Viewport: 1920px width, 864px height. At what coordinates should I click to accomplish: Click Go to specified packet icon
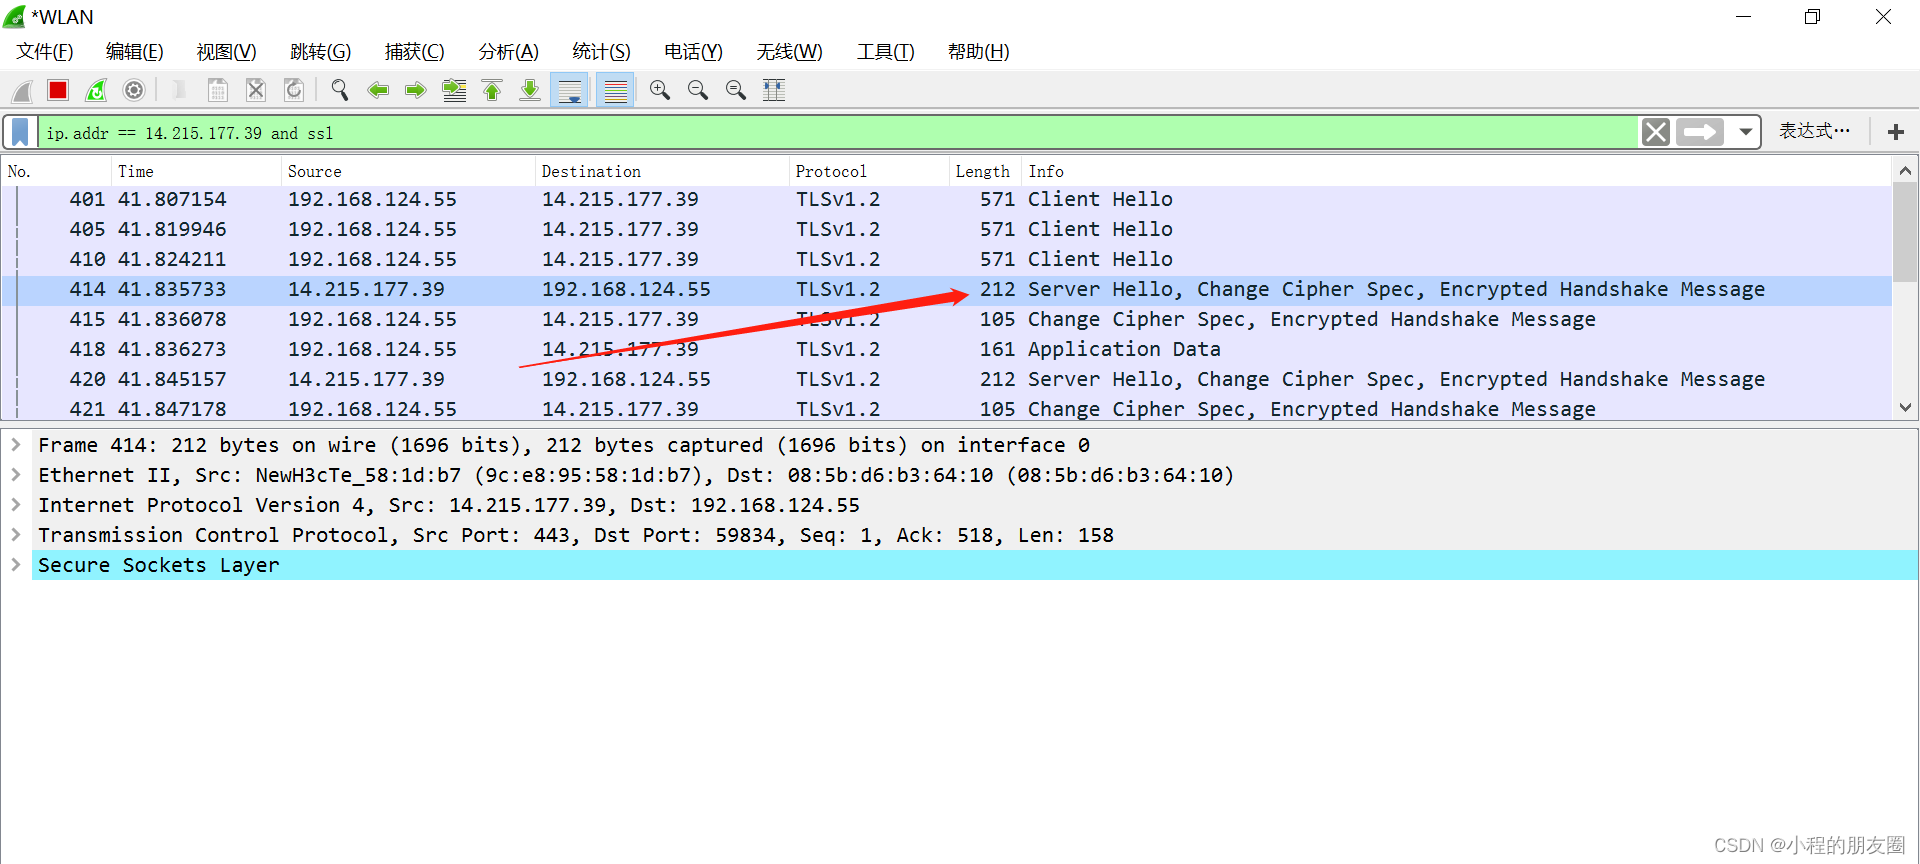(454, 91)
